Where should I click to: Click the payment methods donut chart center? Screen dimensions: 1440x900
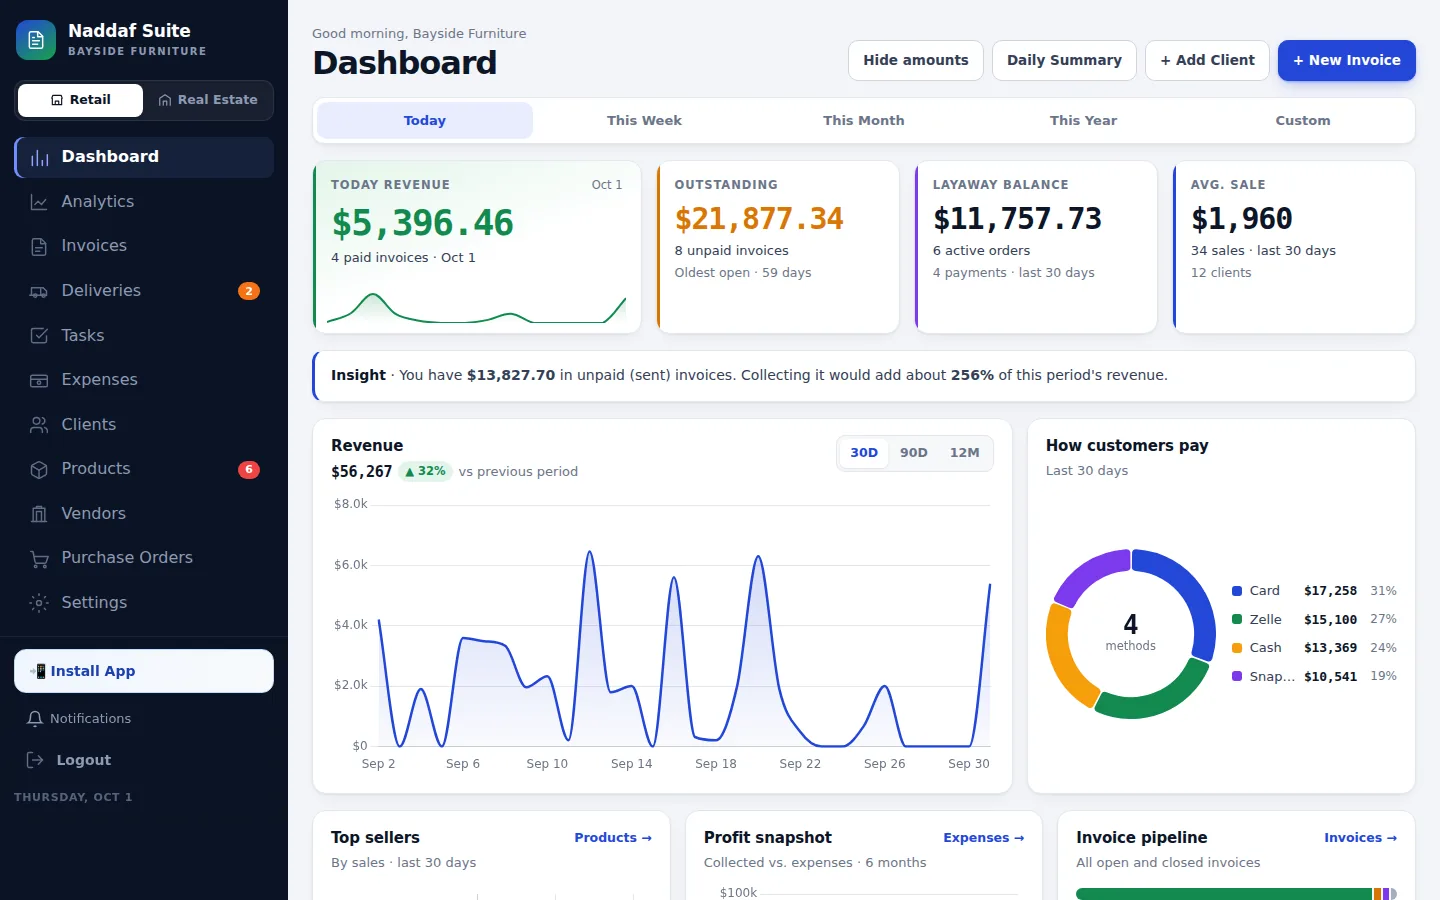[x=1131, y=633]
